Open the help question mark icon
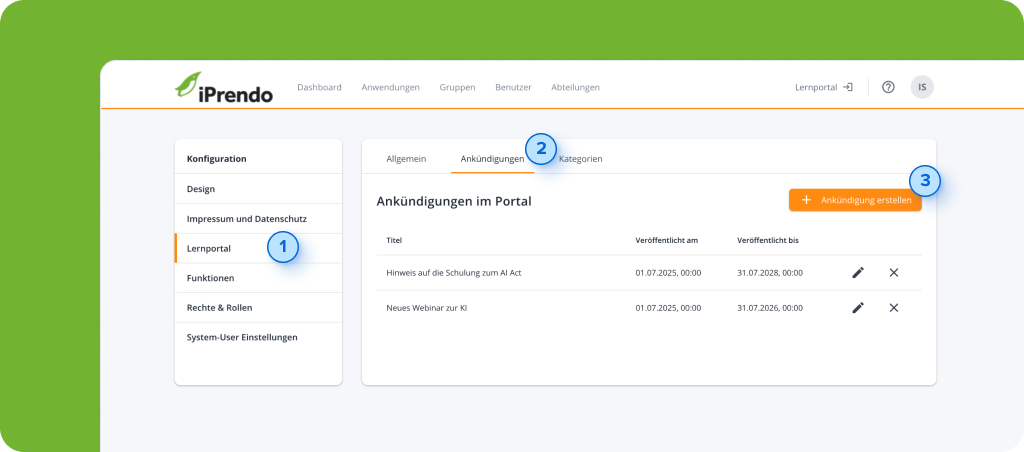 [888, 87]
